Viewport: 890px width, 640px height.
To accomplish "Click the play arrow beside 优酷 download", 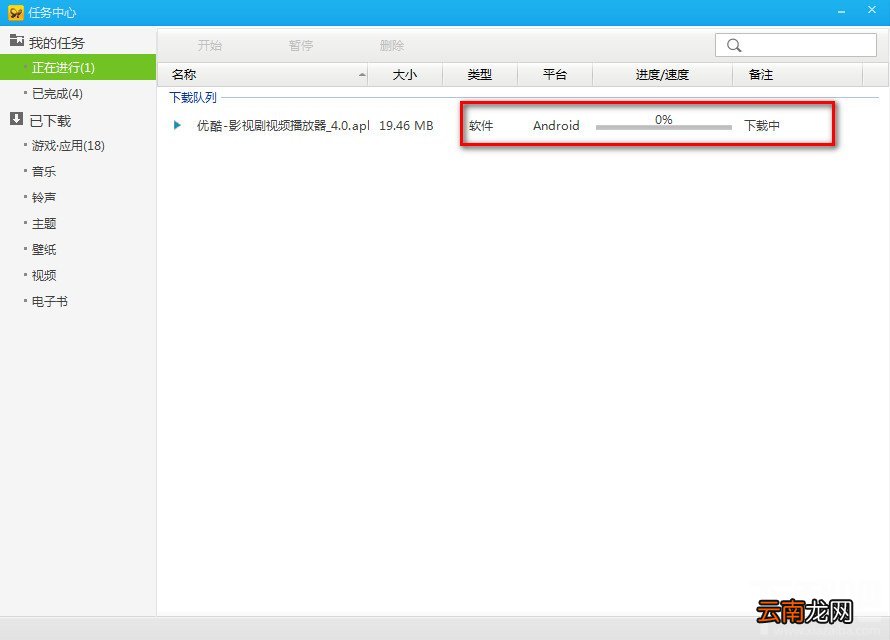I will [177, 125].
